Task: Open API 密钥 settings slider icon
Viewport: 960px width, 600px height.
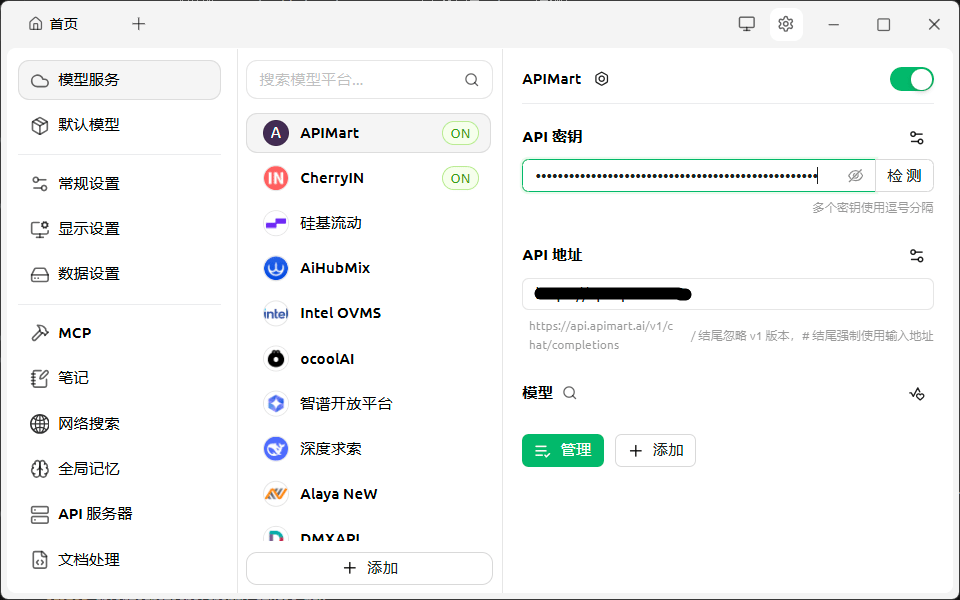Action: [917, 138]
